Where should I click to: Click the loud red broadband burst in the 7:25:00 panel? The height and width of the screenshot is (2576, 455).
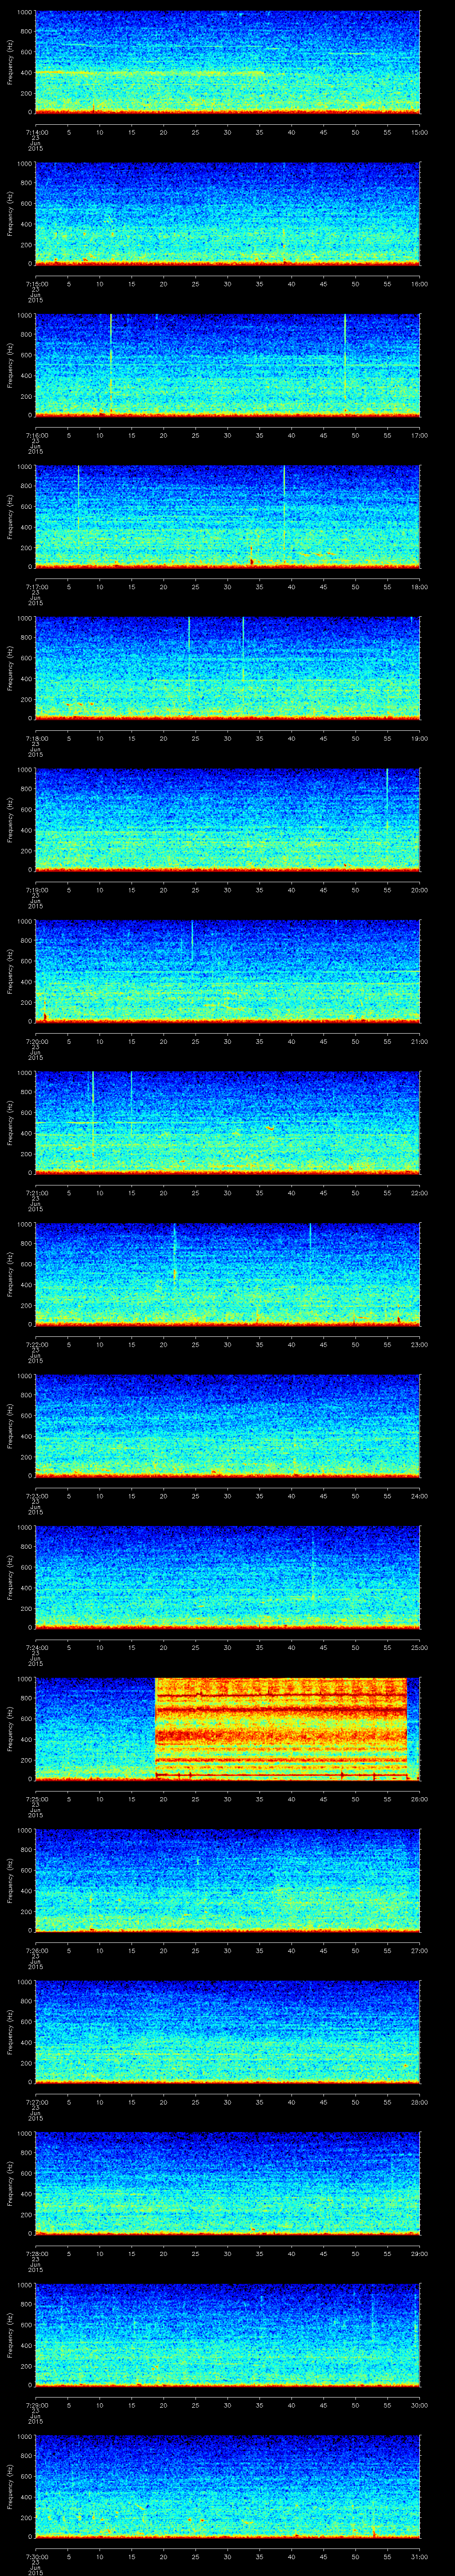(x=281, y=1729)
